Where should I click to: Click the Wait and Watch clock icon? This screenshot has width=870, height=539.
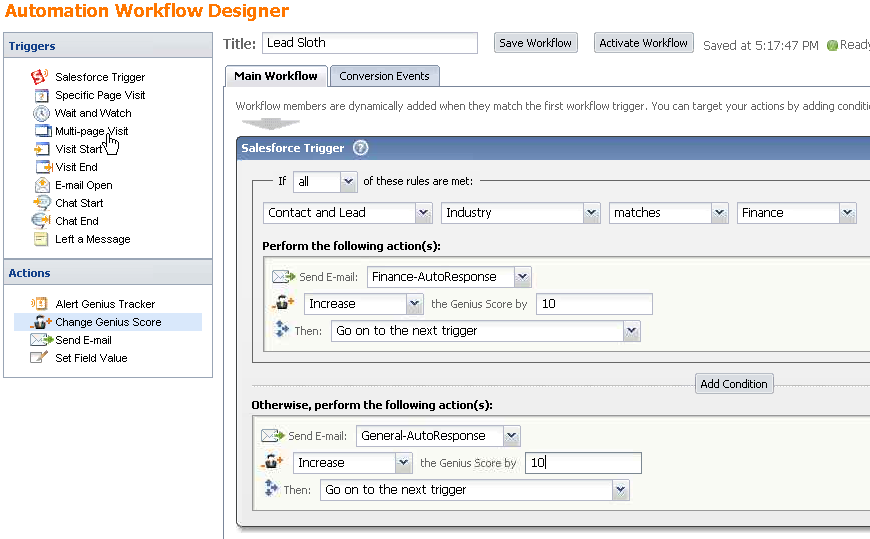point(41,113)
